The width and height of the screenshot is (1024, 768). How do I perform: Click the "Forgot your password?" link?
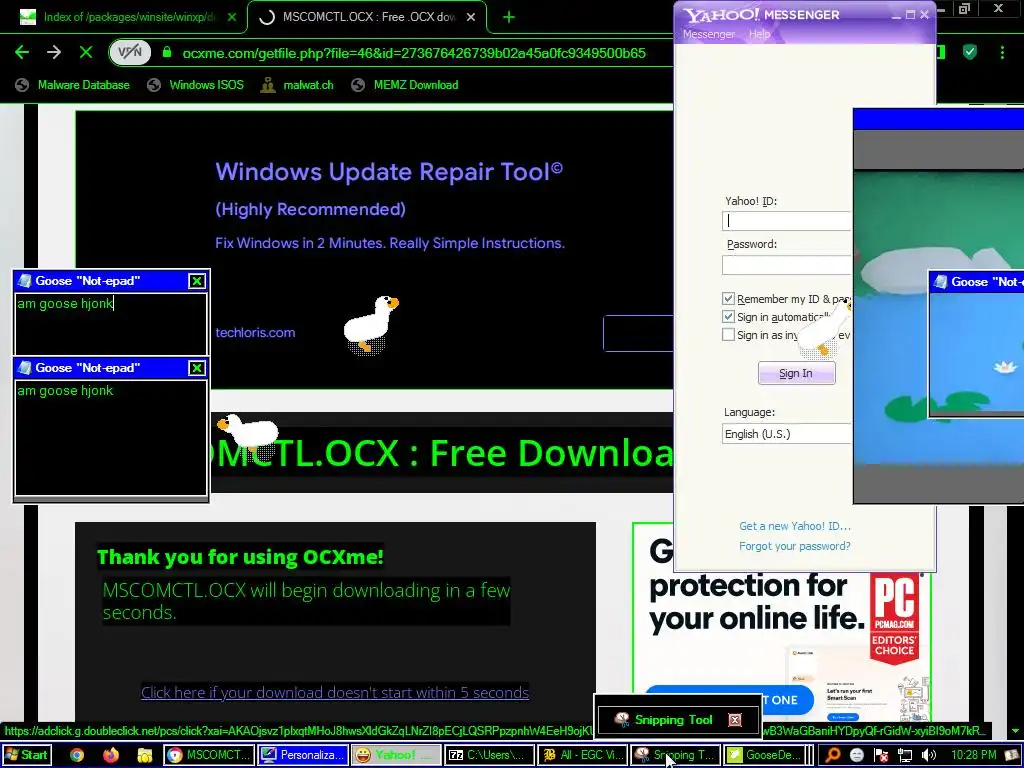[x=795, y=546]
